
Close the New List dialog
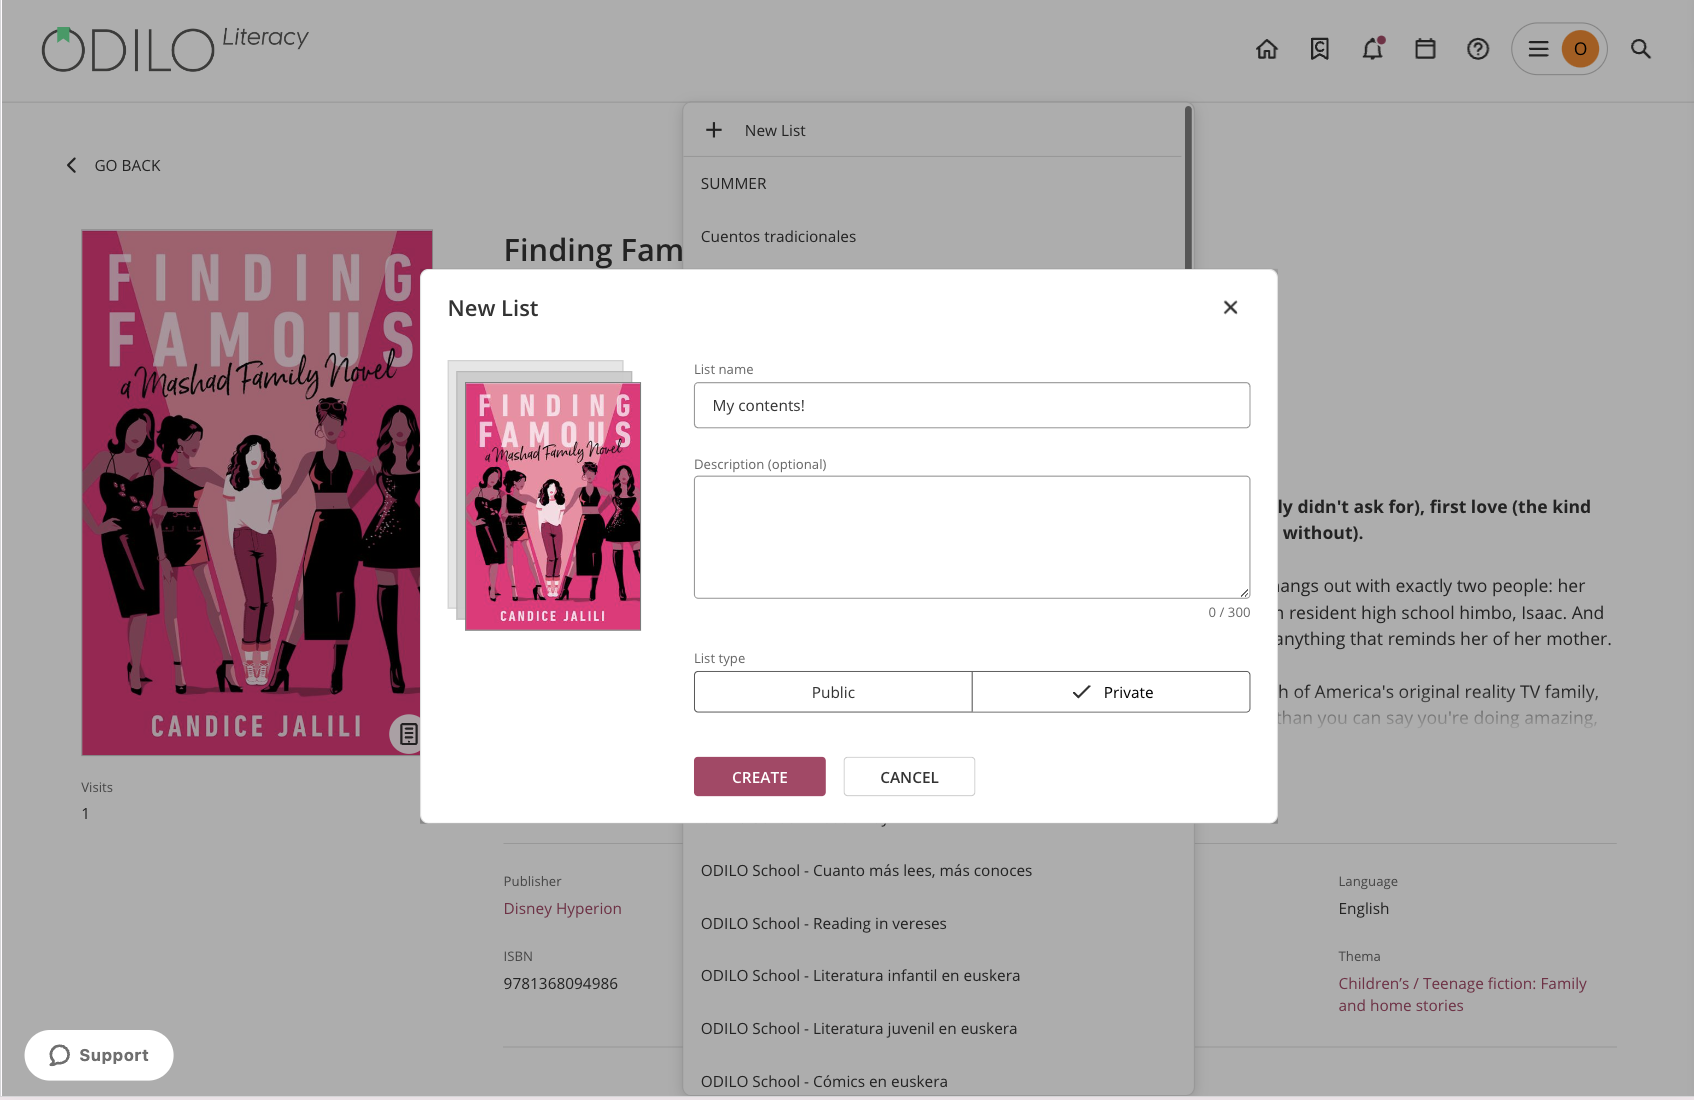[x=1231, y=308]
